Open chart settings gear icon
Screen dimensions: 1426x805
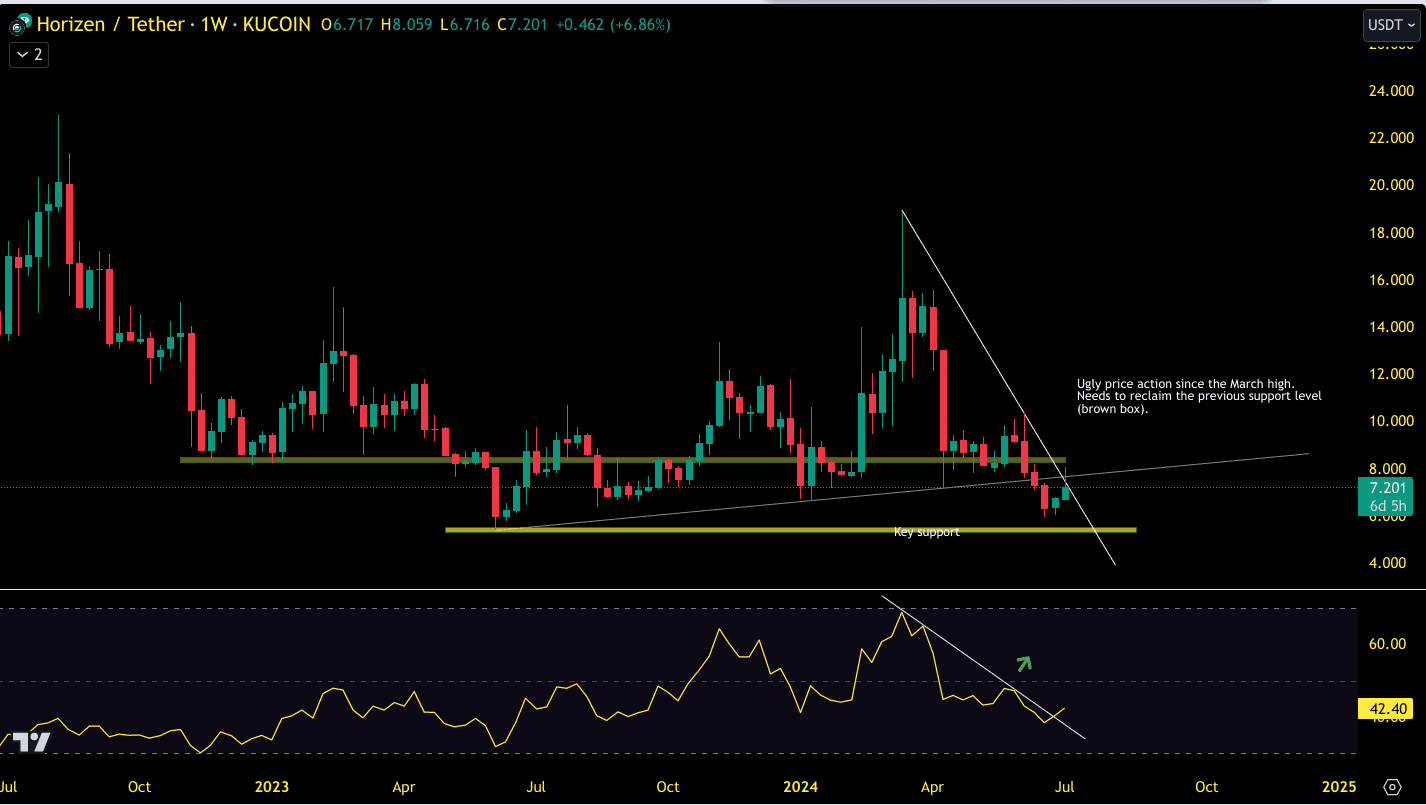tap(1391, 786)
